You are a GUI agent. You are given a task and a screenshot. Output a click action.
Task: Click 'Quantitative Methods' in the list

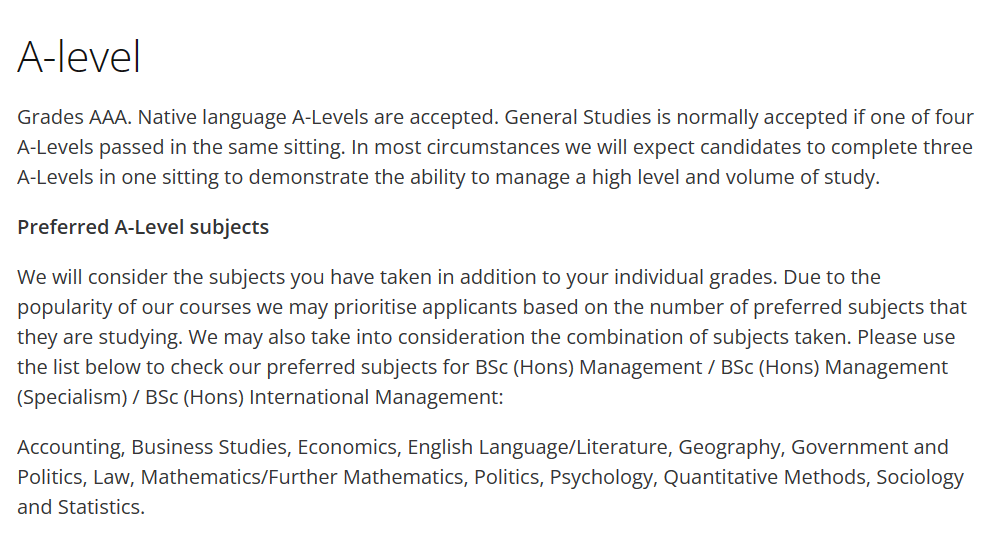[x=764, y=478]
